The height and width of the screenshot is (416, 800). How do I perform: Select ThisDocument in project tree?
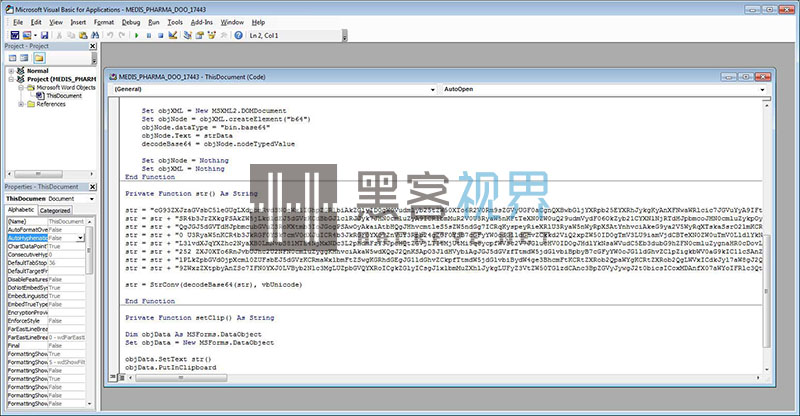64,96
